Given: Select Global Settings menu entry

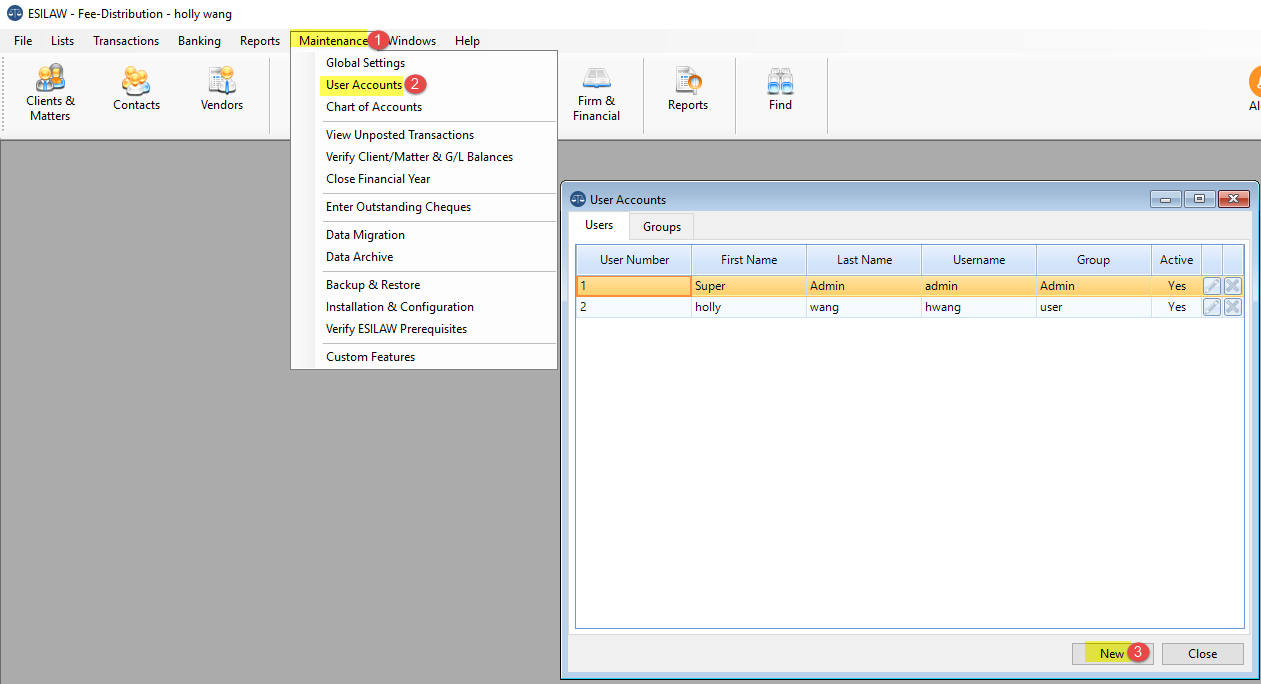Looking at the screenshot, I should click(x=365, y=63).
